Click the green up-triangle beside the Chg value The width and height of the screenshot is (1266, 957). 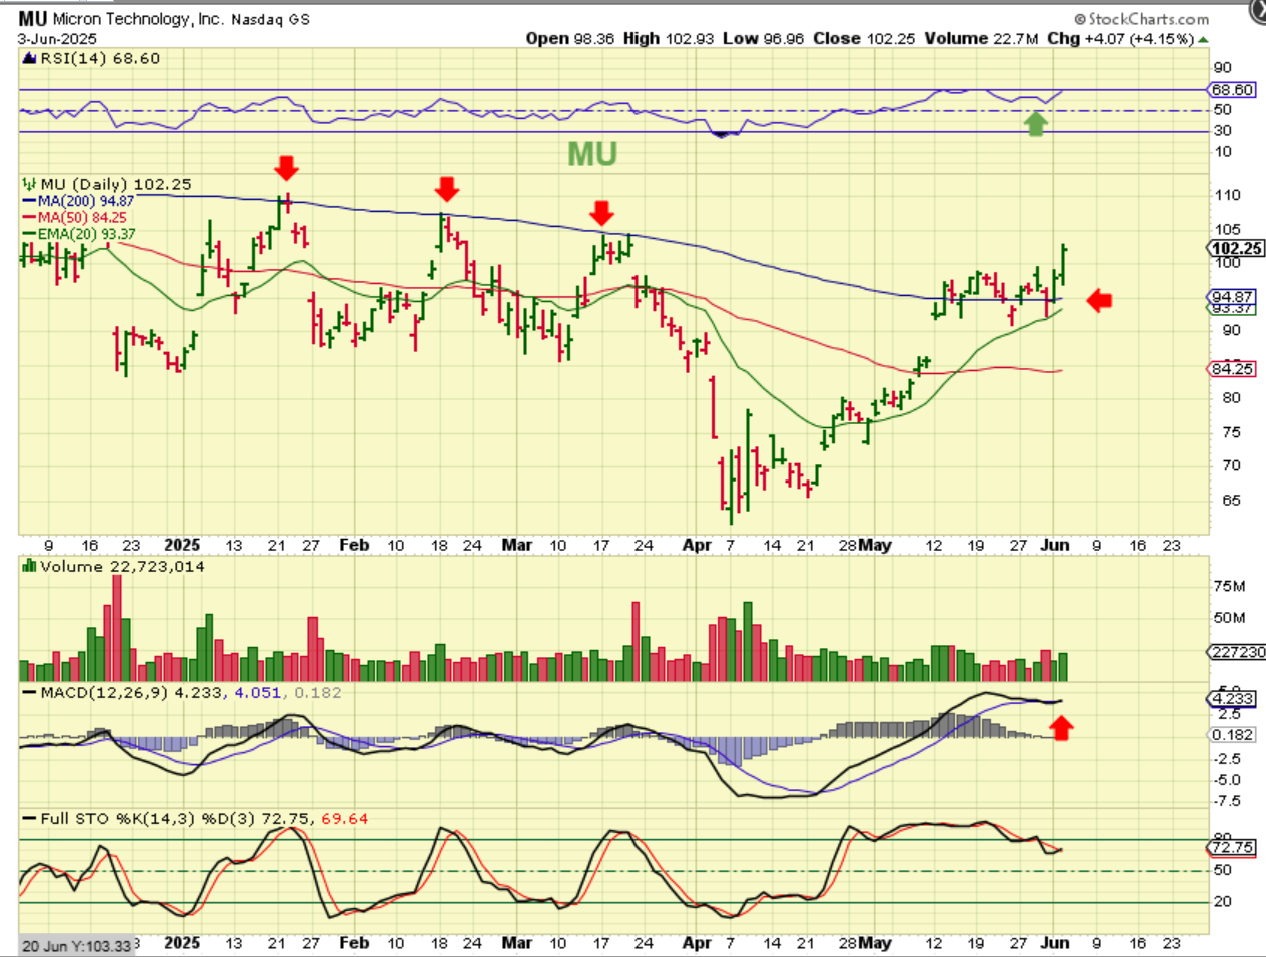click(1203, 39)
